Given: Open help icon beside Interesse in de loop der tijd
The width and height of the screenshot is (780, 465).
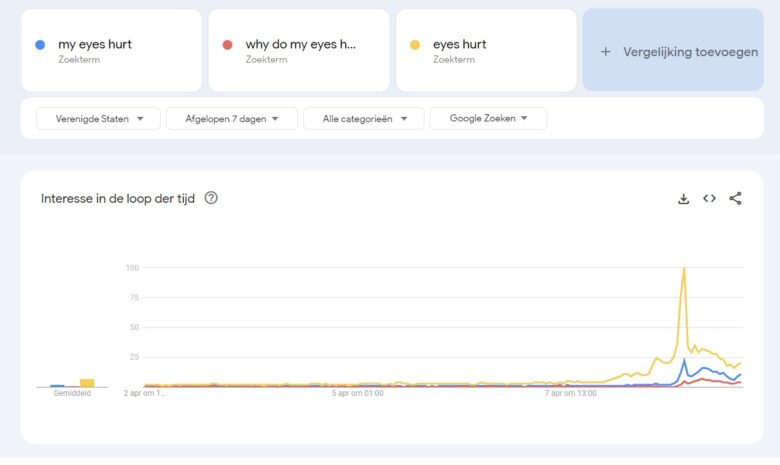Looking at the screenshot, I should pos(211,198).
